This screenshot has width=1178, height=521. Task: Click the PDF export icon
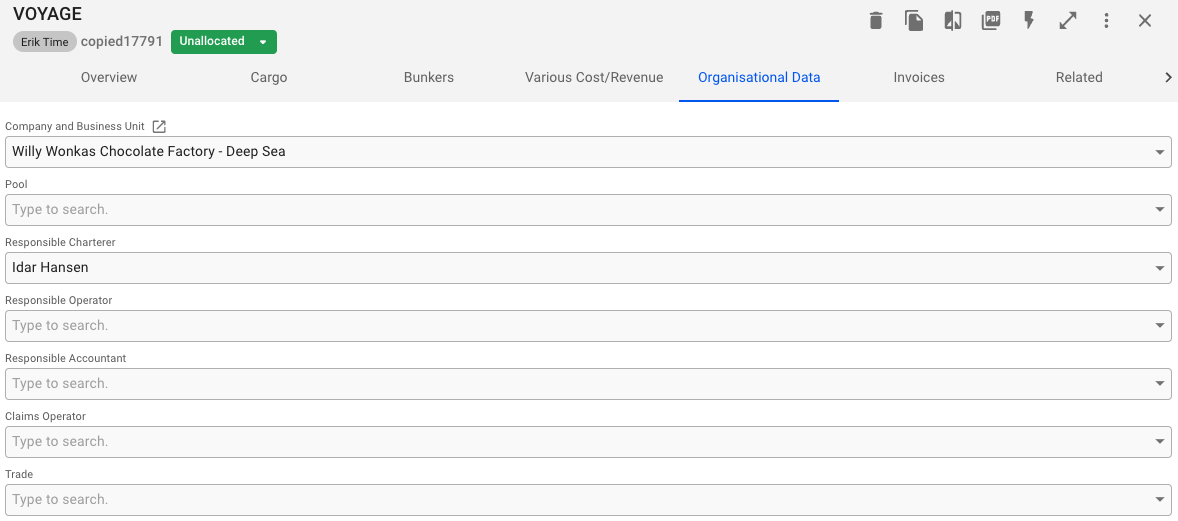(991, 21)
